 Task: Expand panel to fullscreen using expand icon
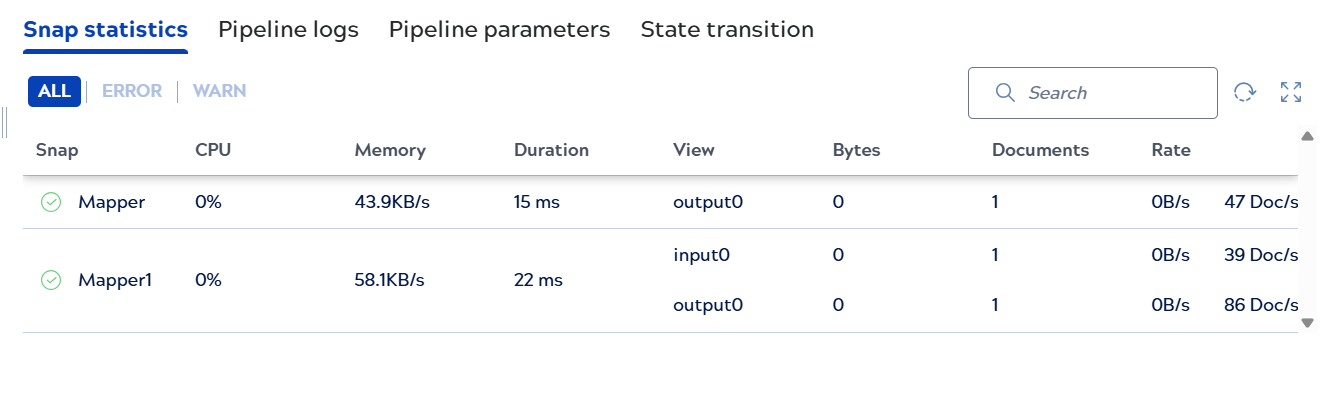click(1291, 92)
